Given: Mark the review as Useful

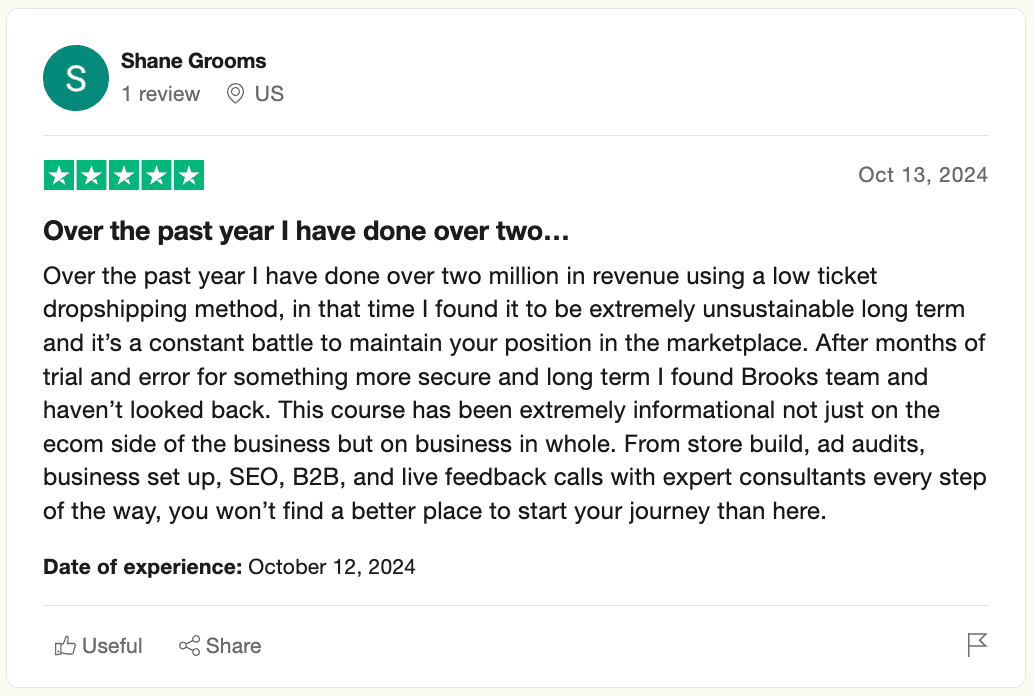Looking at the screenshot, I should point(111,646).
